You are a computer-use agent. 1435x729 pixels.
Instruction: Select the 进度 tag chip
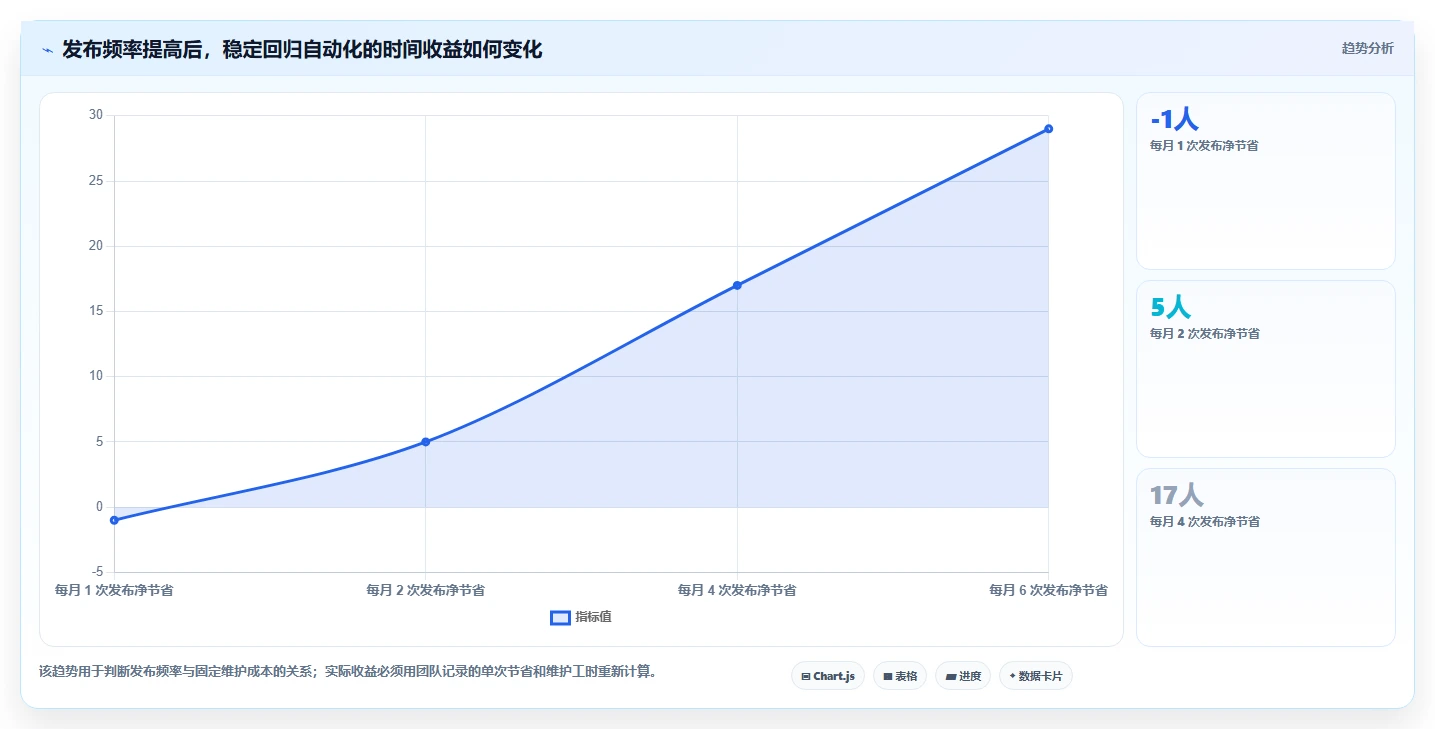point(962,676)
